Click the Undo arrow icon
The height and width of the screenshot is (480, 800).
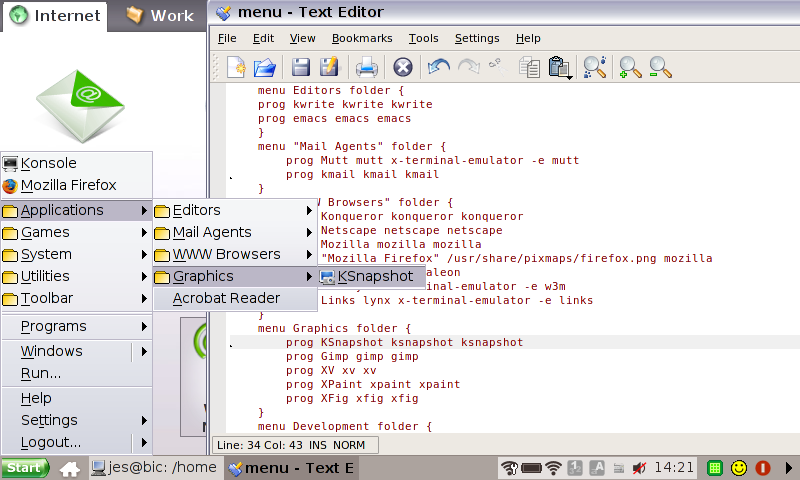(x=438, y=67)
